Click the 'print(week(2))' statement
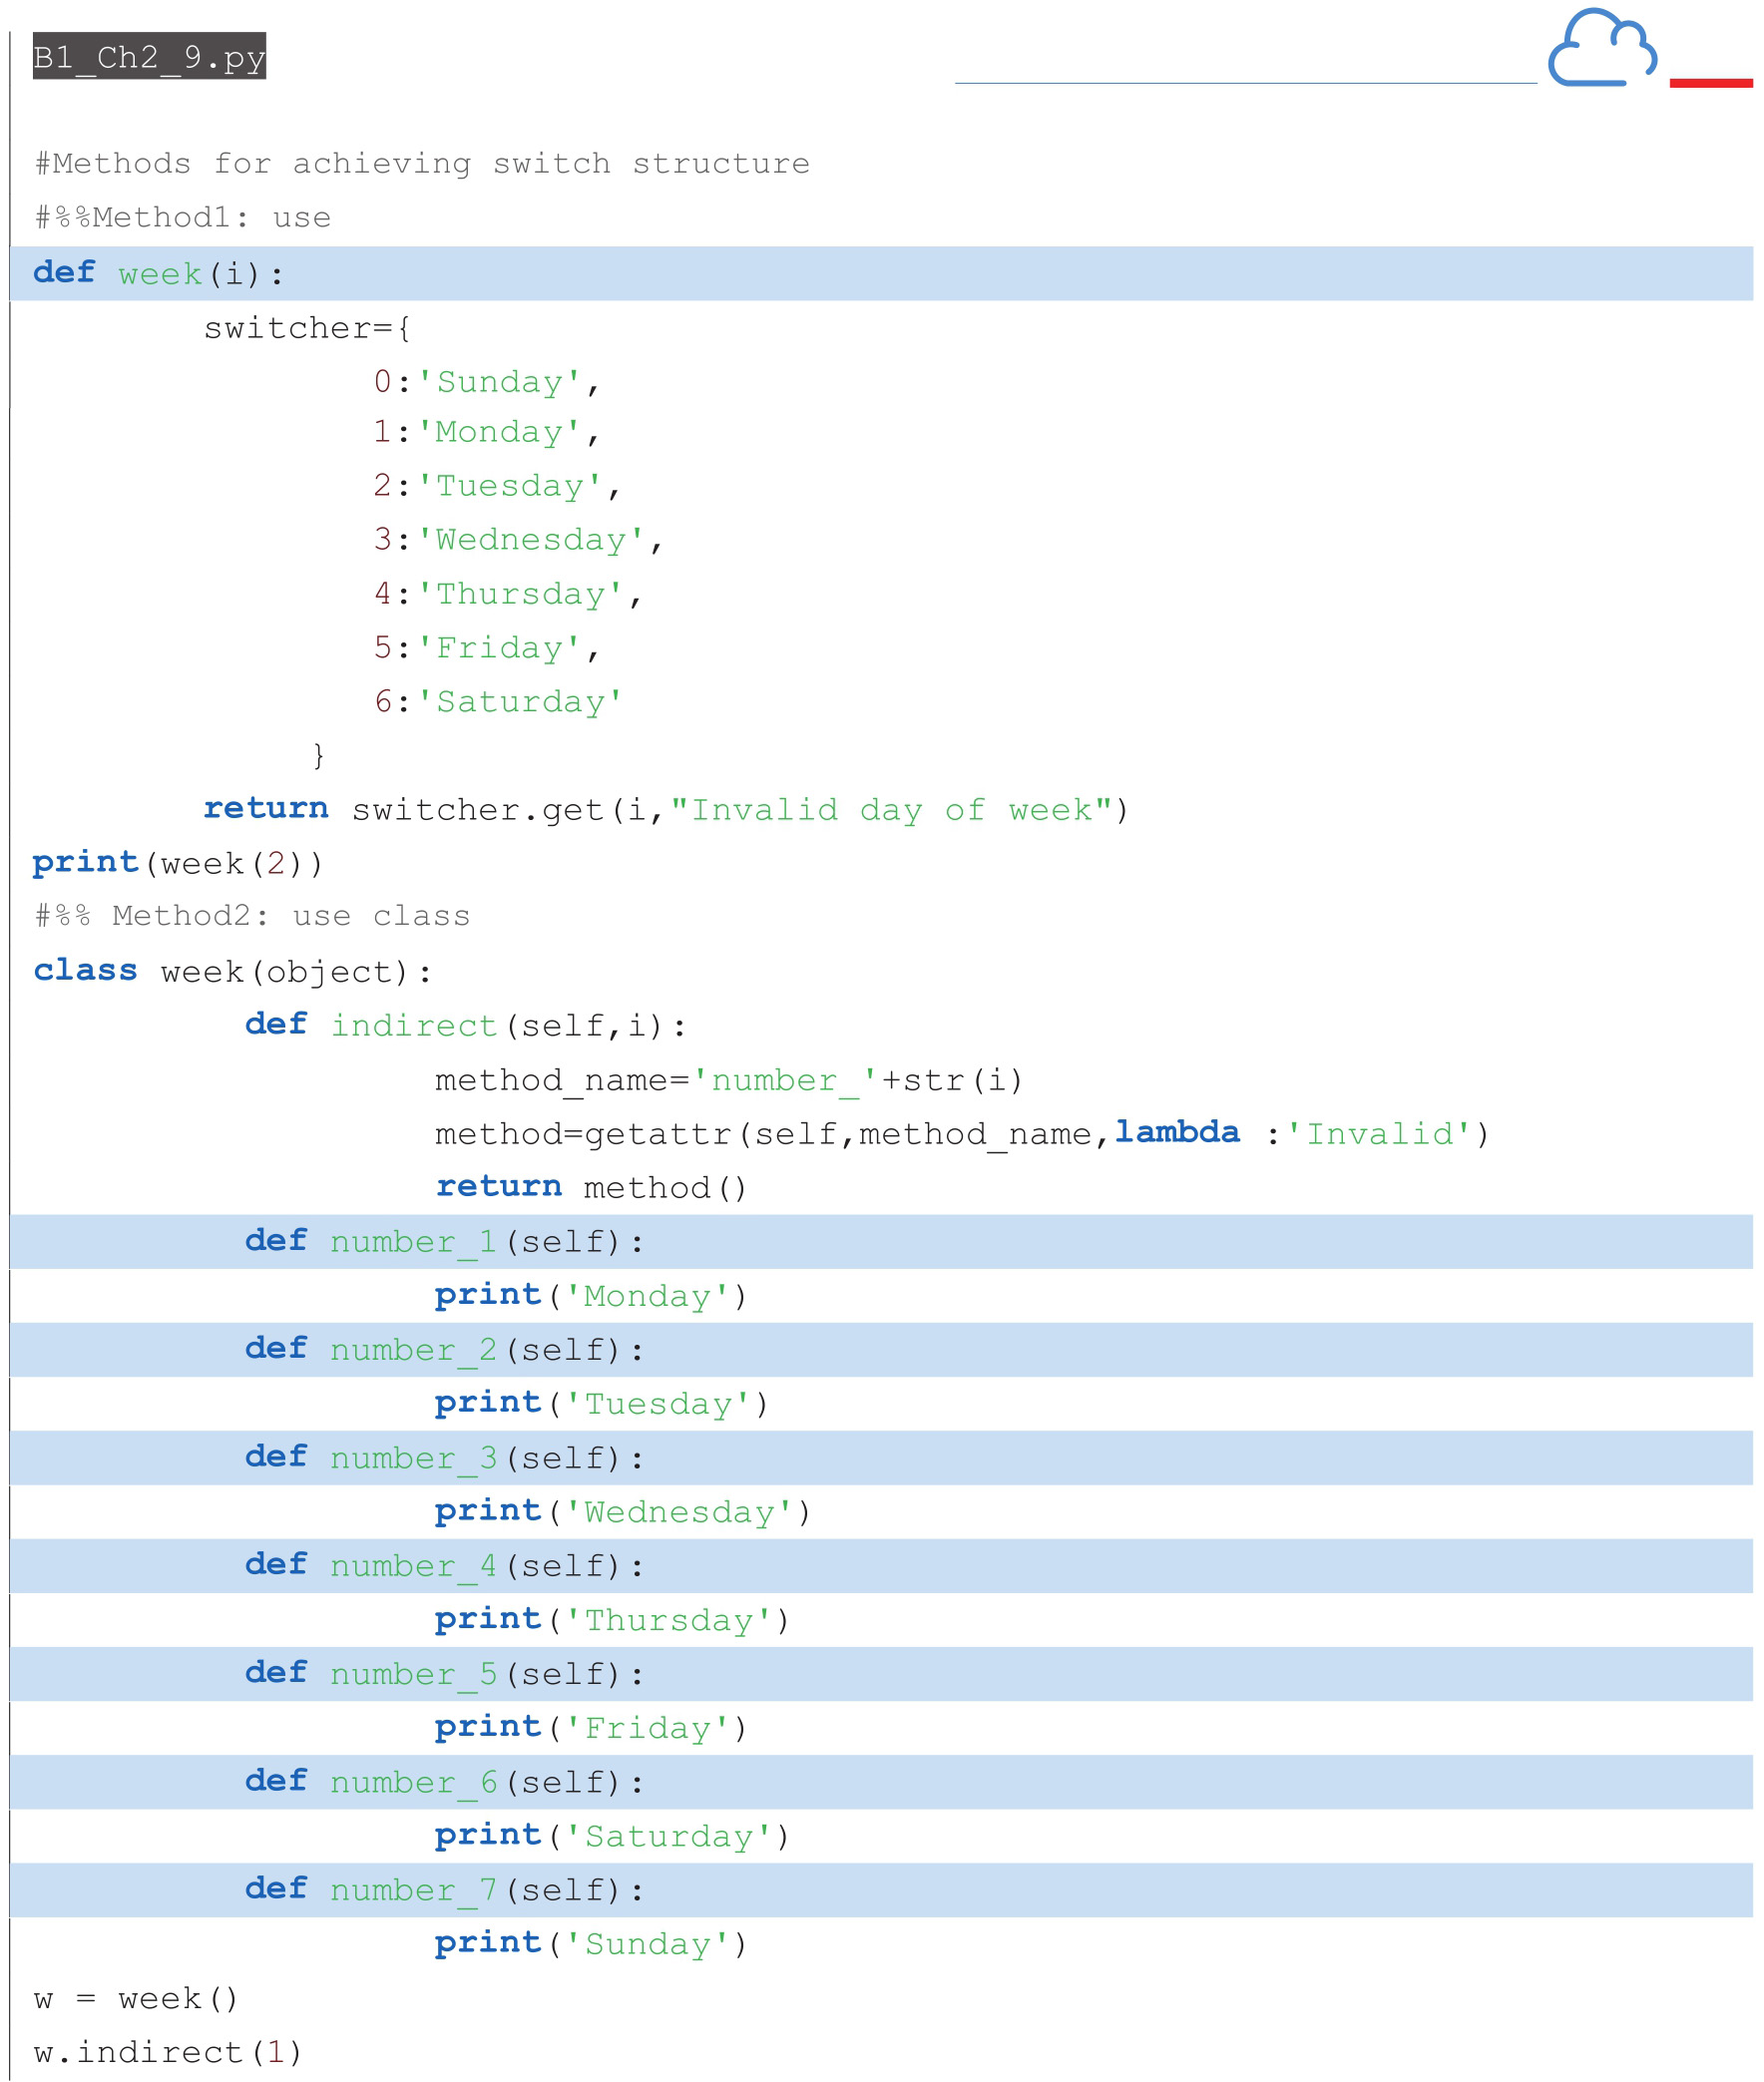Image resolution: width=1764 pixels, height=2082 pixels. click(177, 863)
